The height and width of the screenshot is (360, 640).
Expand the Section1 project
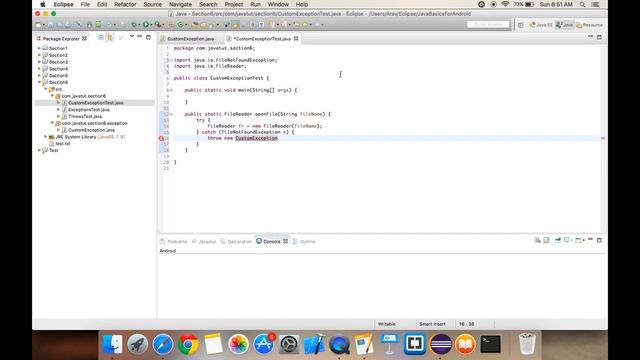click(39, 48)
